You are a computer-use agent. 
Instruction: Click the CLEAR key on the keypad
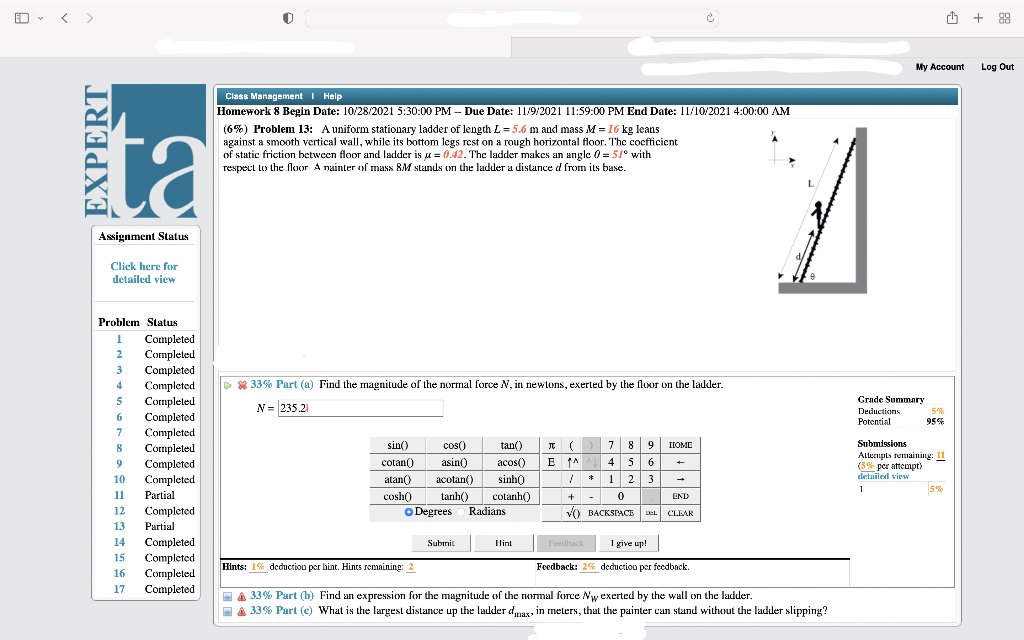click(x=679, y=515)
